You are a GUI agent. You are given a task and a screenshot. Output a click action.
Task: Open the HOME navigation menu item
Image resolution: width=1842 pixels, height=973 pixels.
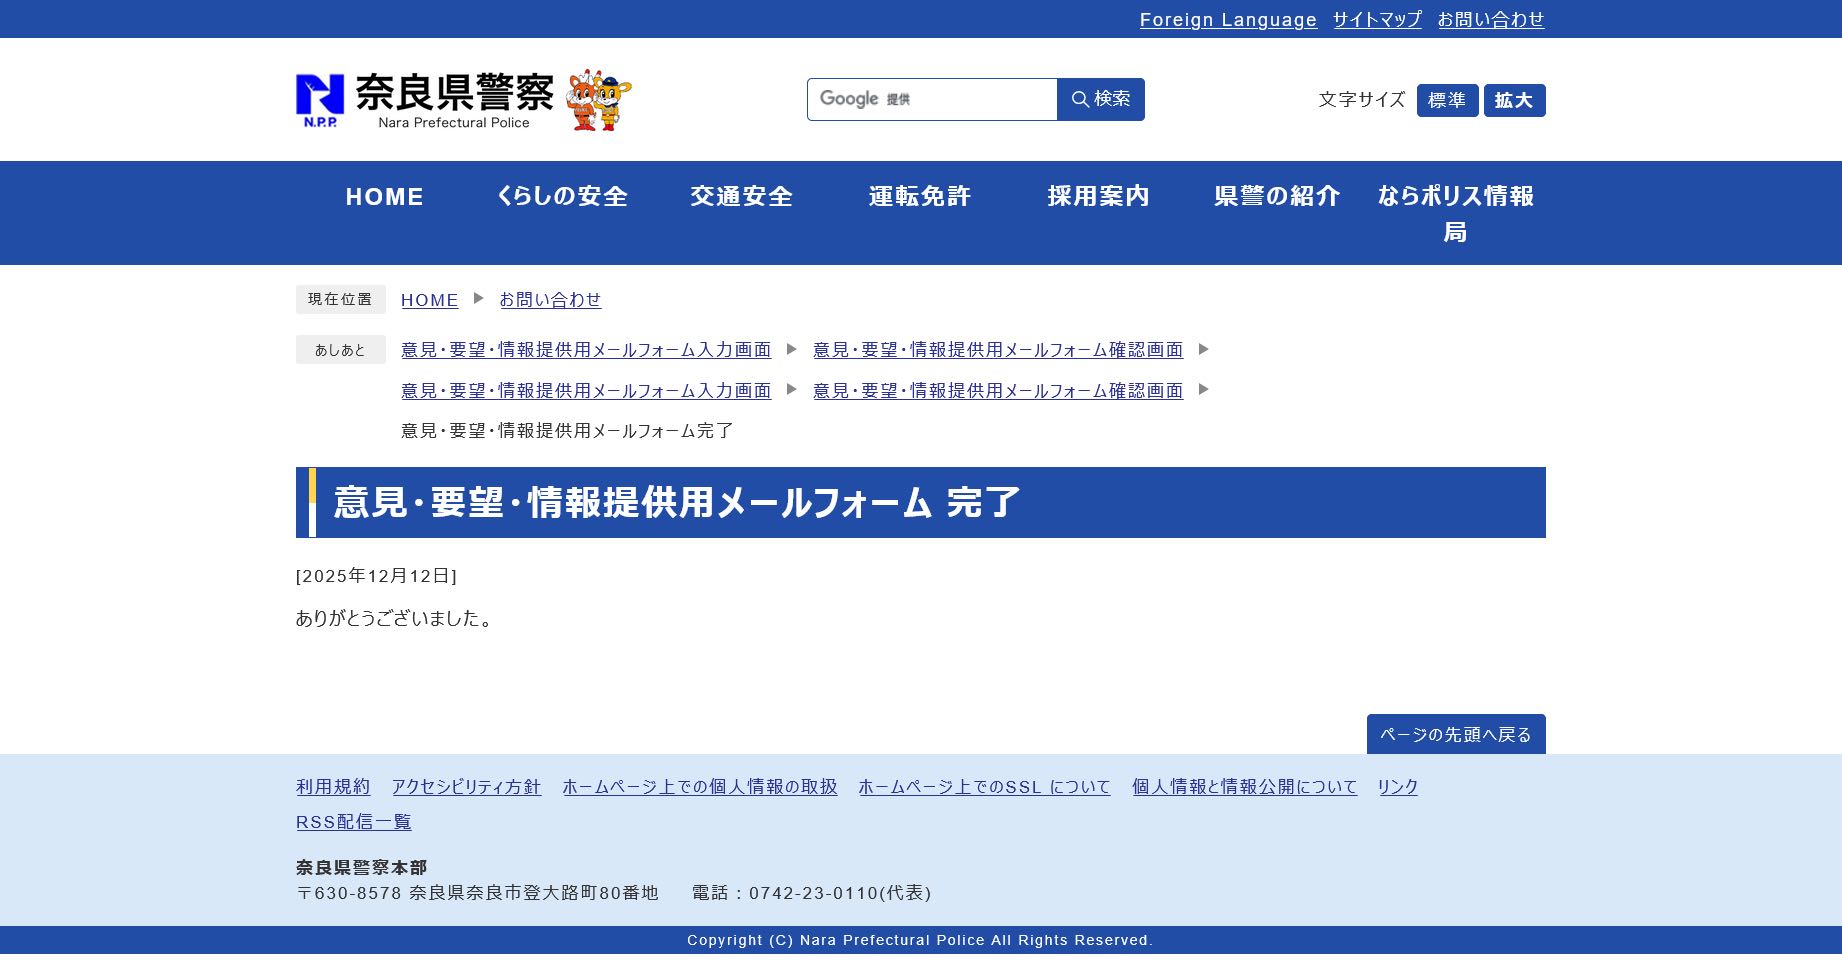click(x=385, y=197)
